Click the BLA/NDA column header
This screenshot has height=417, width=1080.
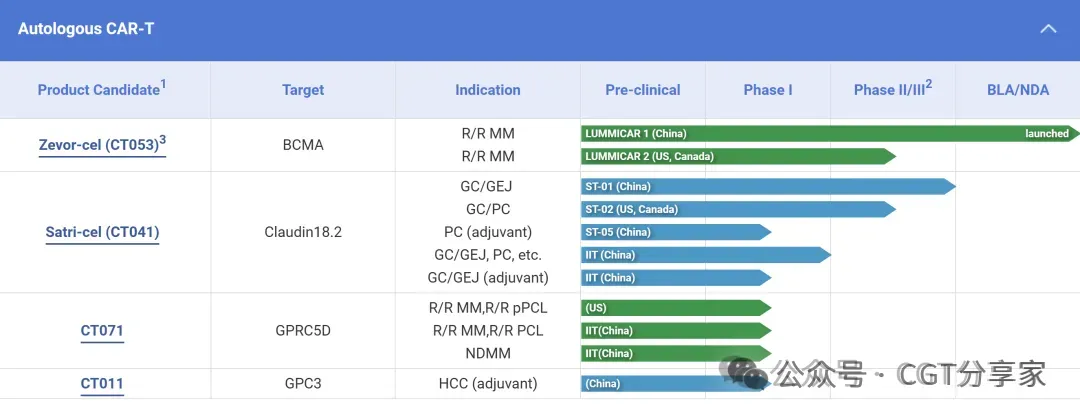pyautogui.click(x=1018, y=90)
